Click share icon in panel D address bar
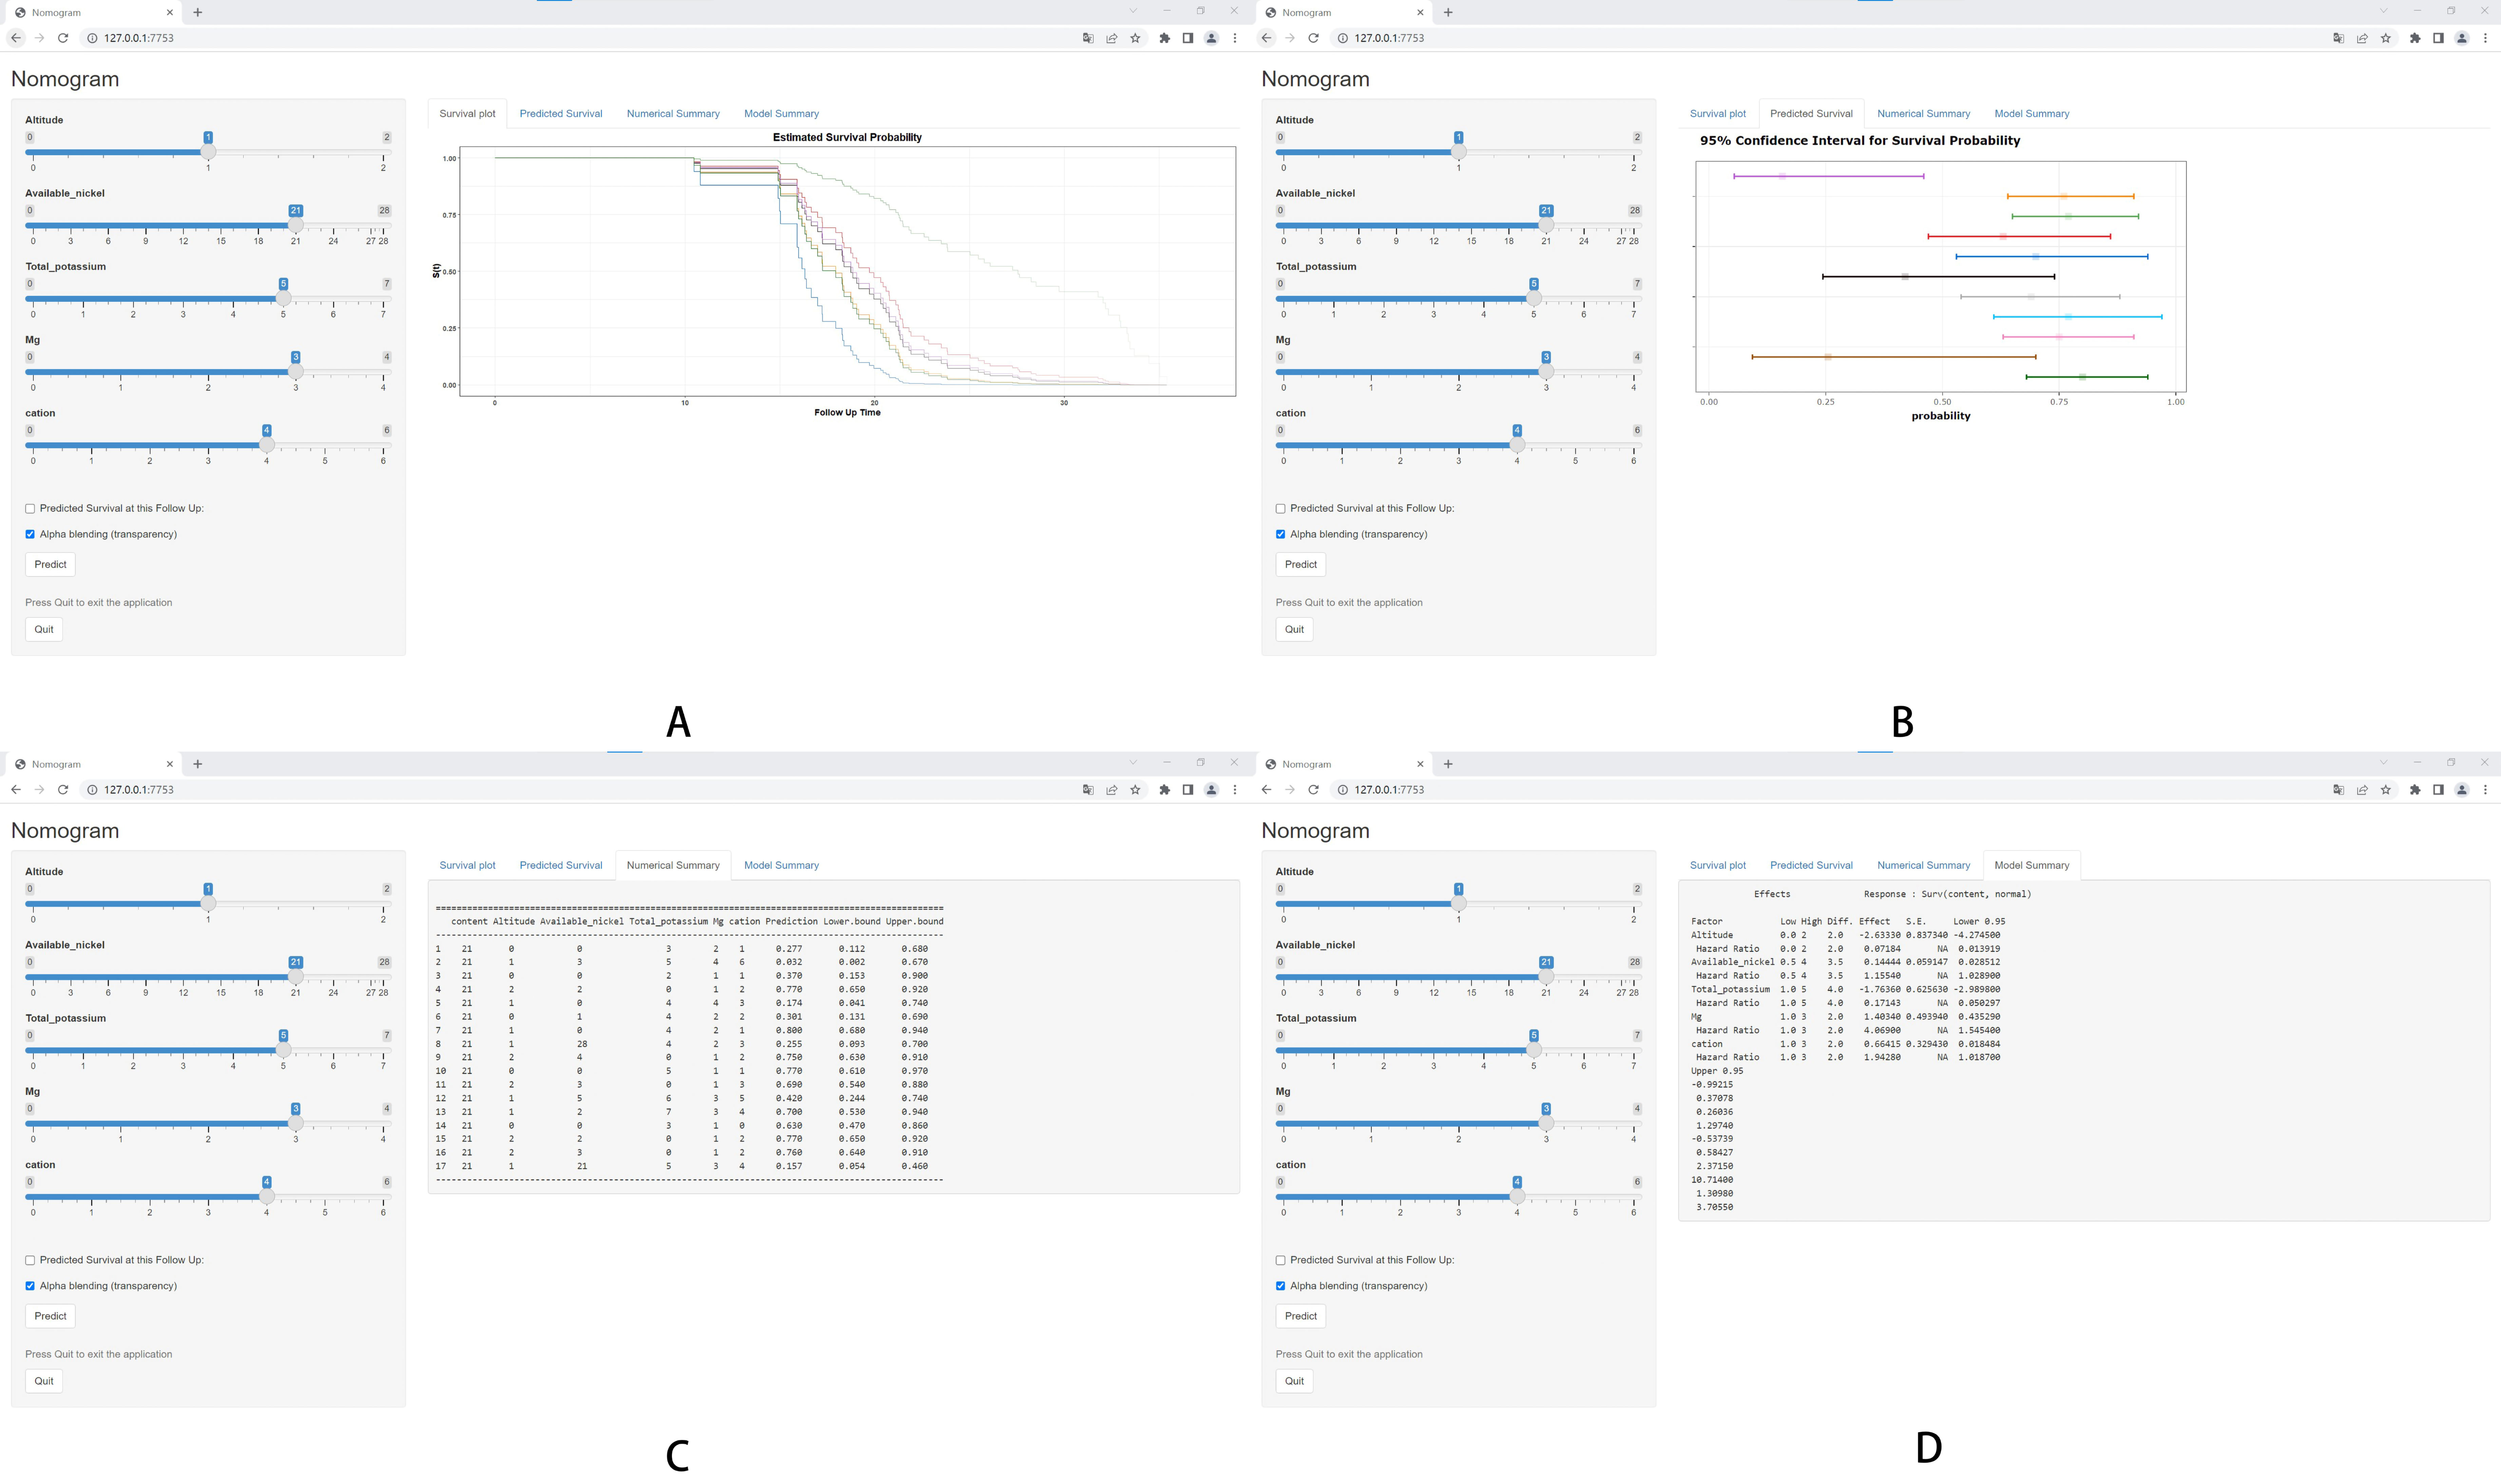Viewport: 2501px width, 1484px height. click(2362, 790)
